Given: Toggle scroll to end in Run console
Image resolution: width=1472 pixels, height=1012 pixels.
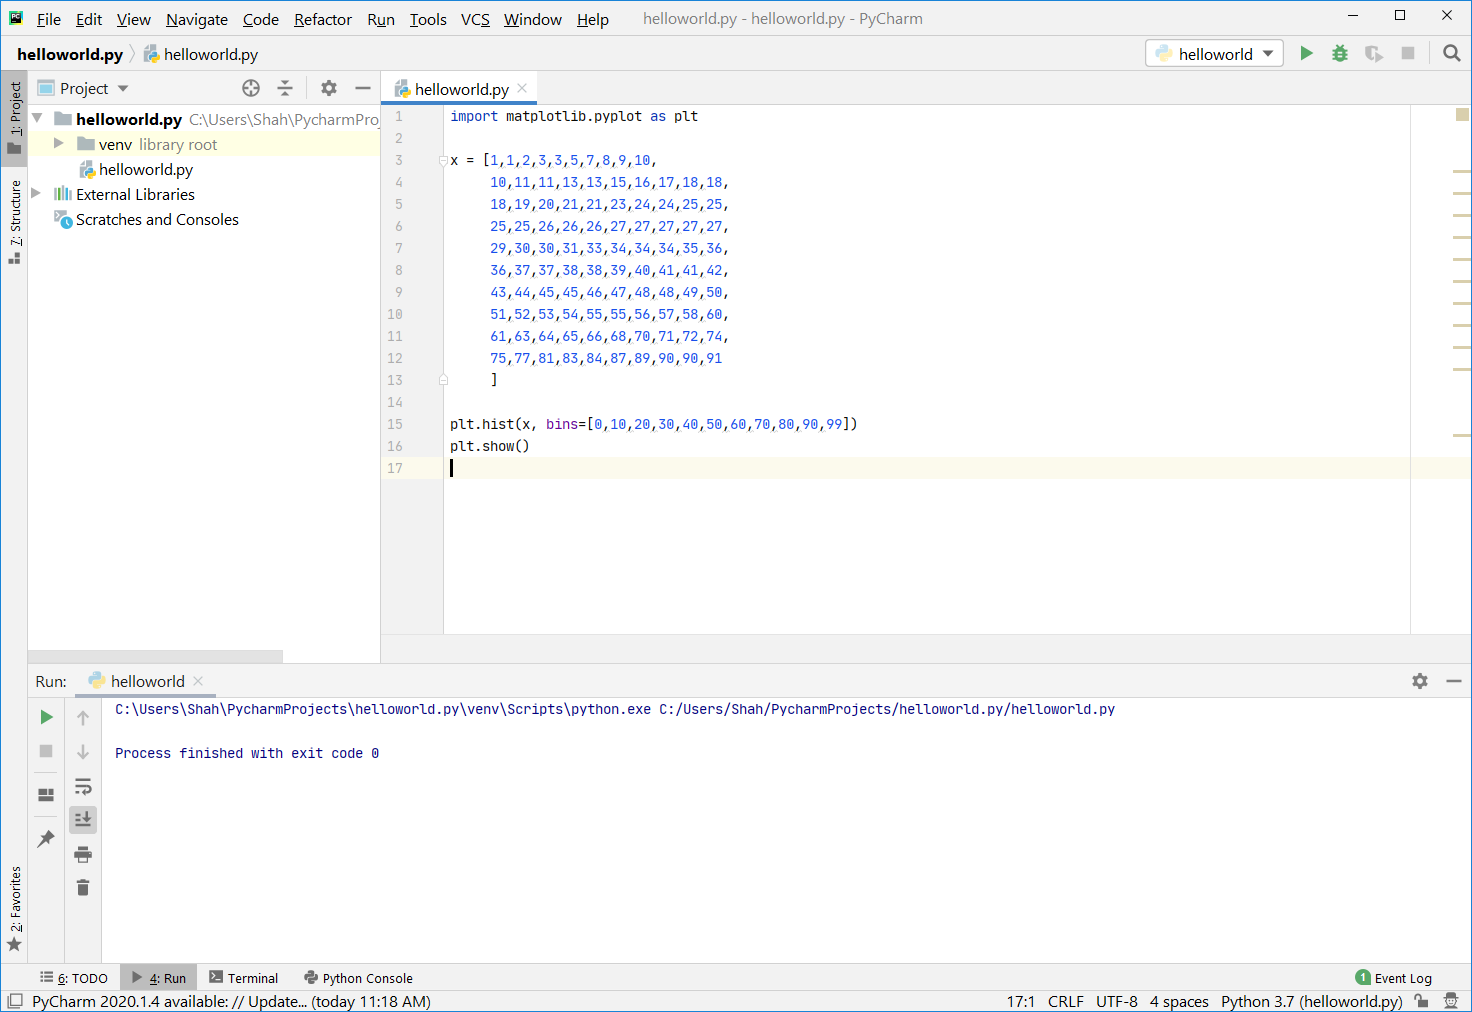Looking at the screenshot, I should pyautogui.click(x=83, y=820).
